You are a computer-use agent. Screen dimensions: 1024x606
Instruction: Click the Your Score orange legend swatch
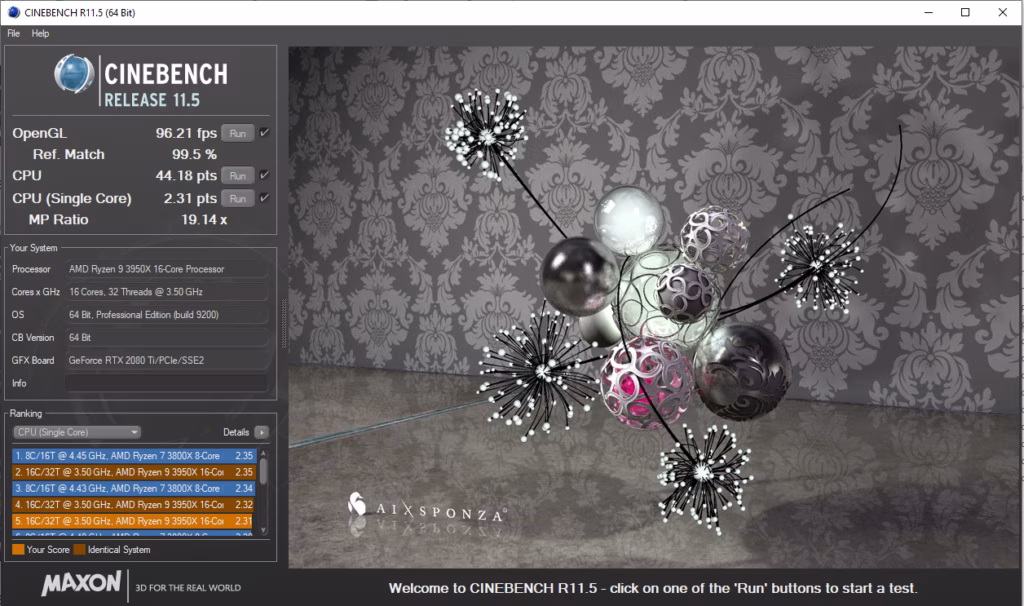pyautogui.click(x=18, y=550)
